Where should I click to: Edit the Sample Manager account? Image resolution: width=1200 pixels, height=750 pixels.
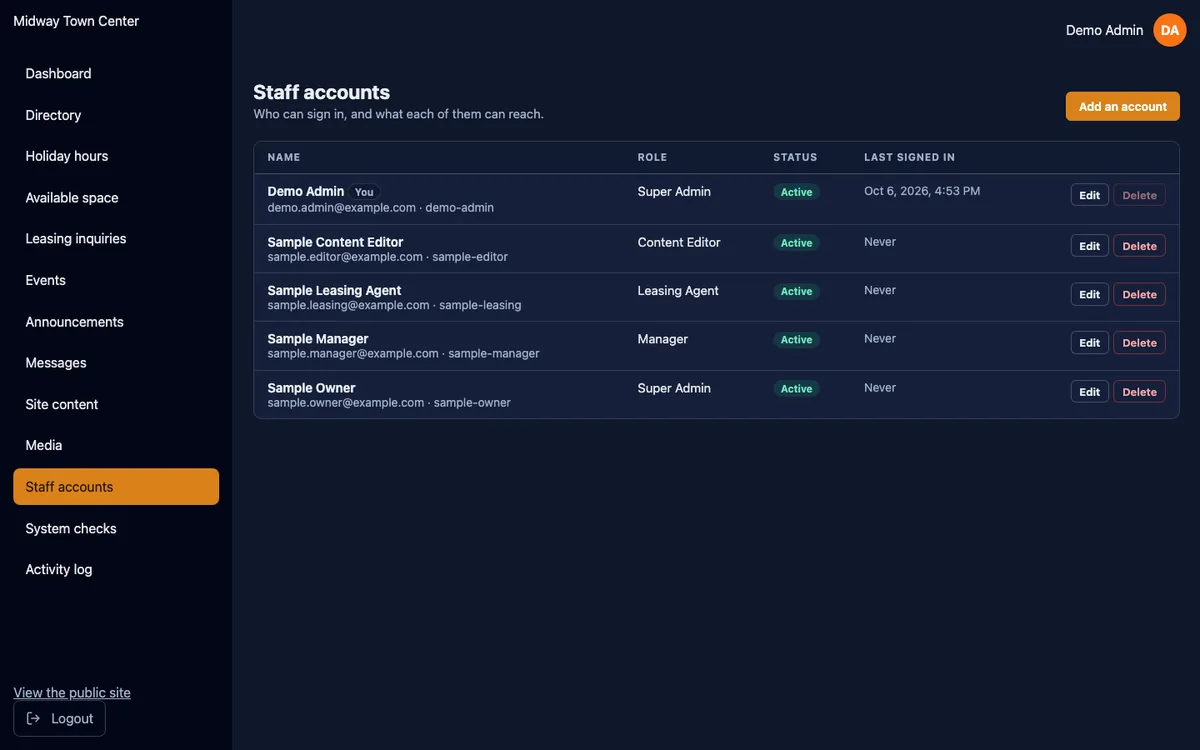coord(1089,343)
